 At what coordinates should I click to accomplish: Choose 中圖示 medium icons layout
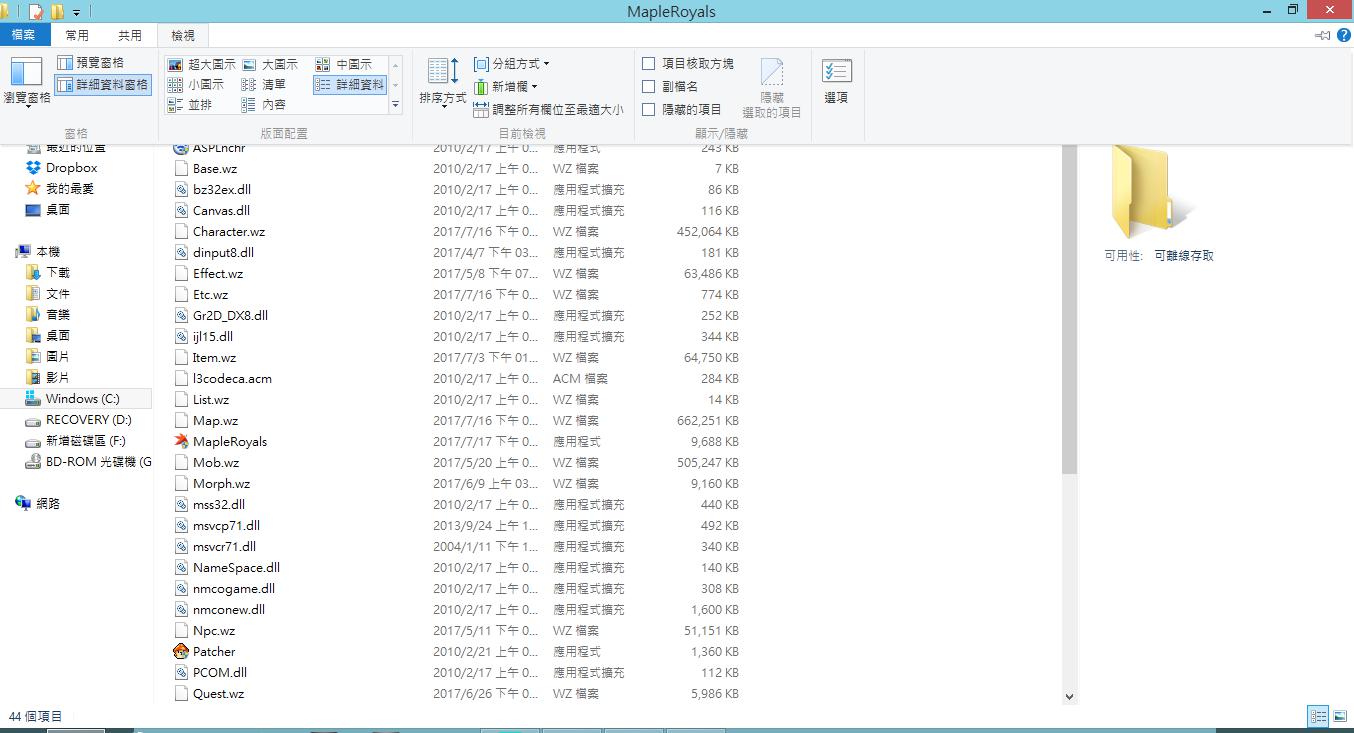coord(343,64)
